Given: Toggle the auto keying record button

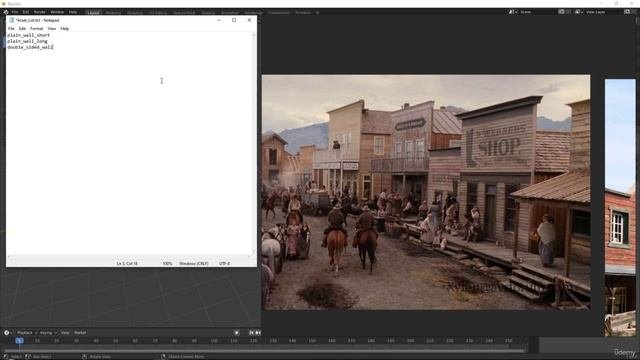Looking at the screenshot, I should point(237,333).
